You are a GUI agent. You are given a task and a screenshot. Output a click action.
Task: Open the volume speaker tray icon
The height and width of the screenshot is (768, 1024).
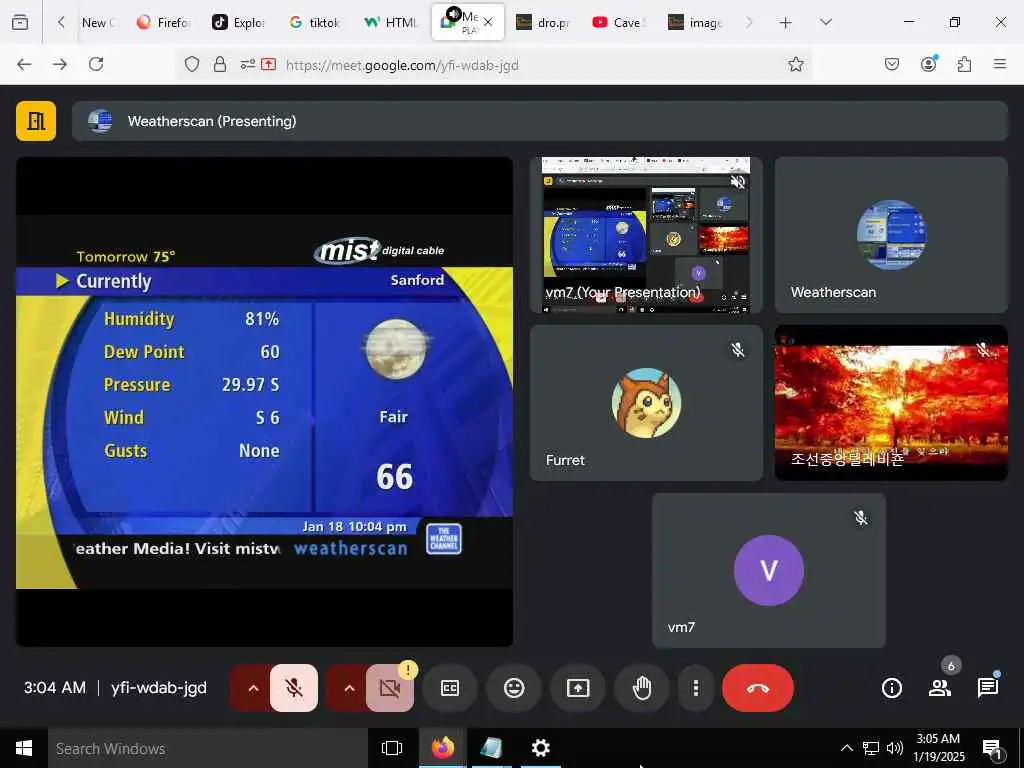tap(895, 748)
